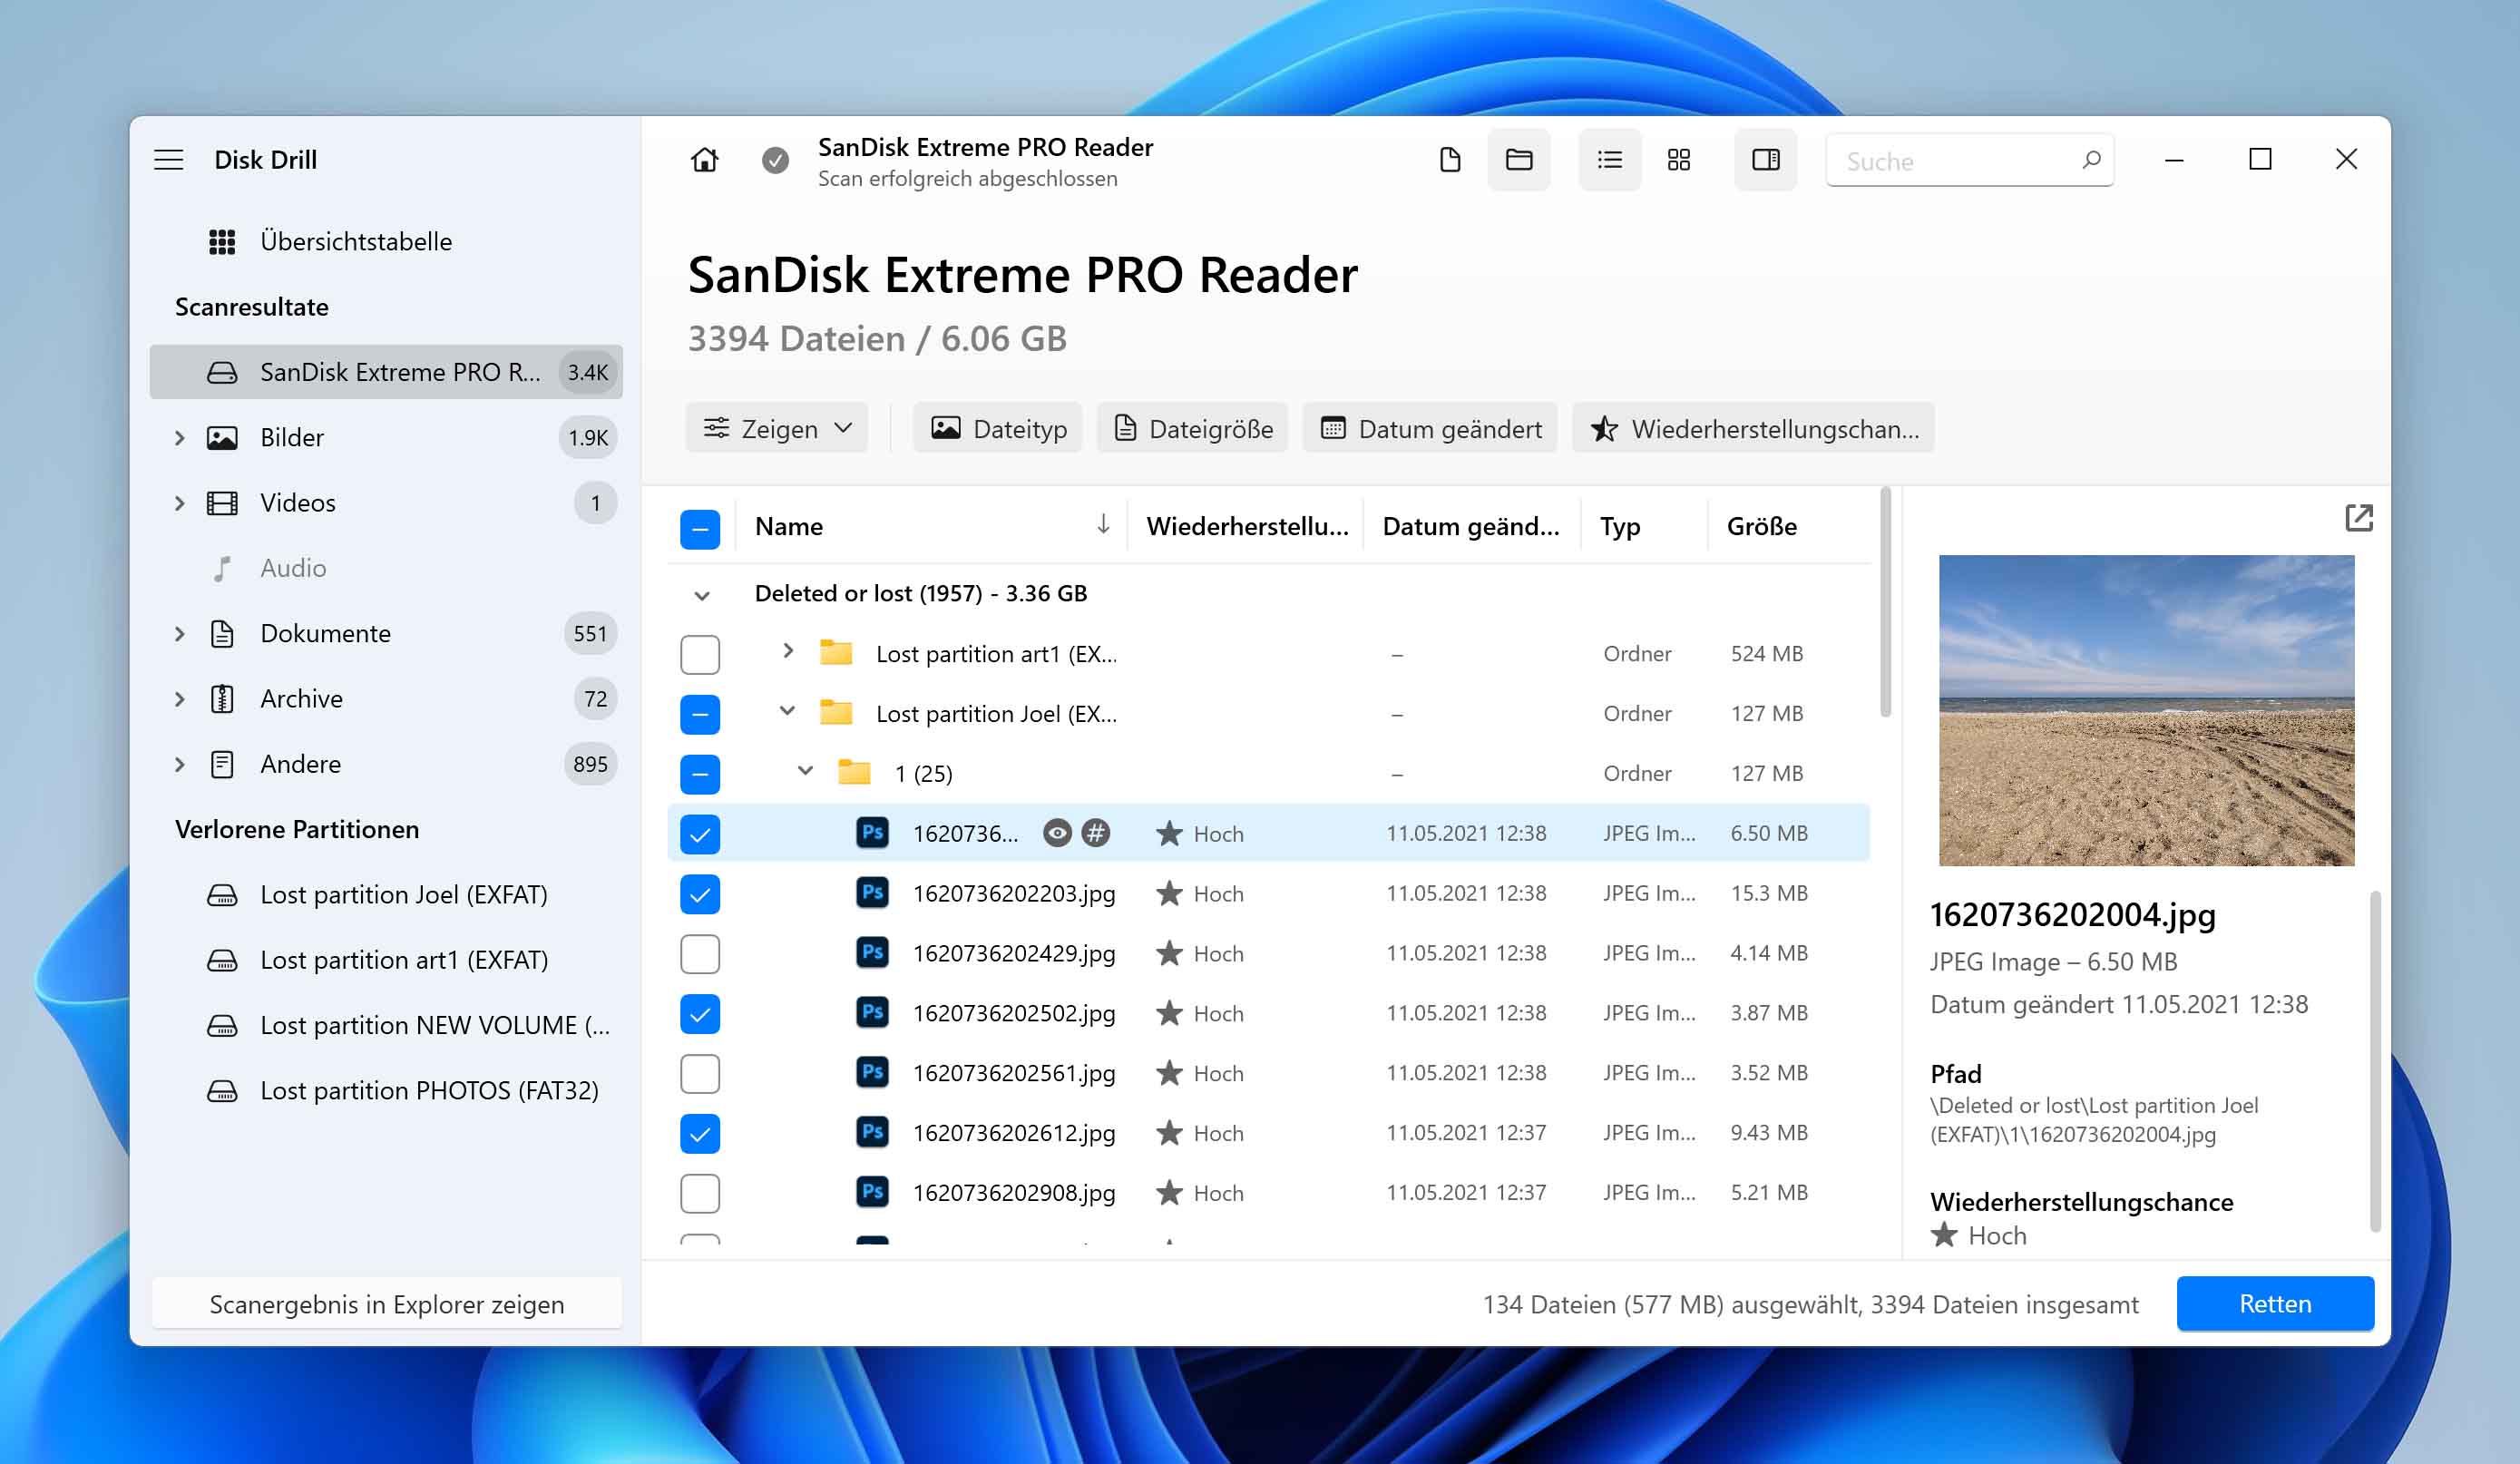2520x1464 pixels.
Task: Expand the Dokumente category chevron
Action: pyautogui.click(x=180, y=634)
